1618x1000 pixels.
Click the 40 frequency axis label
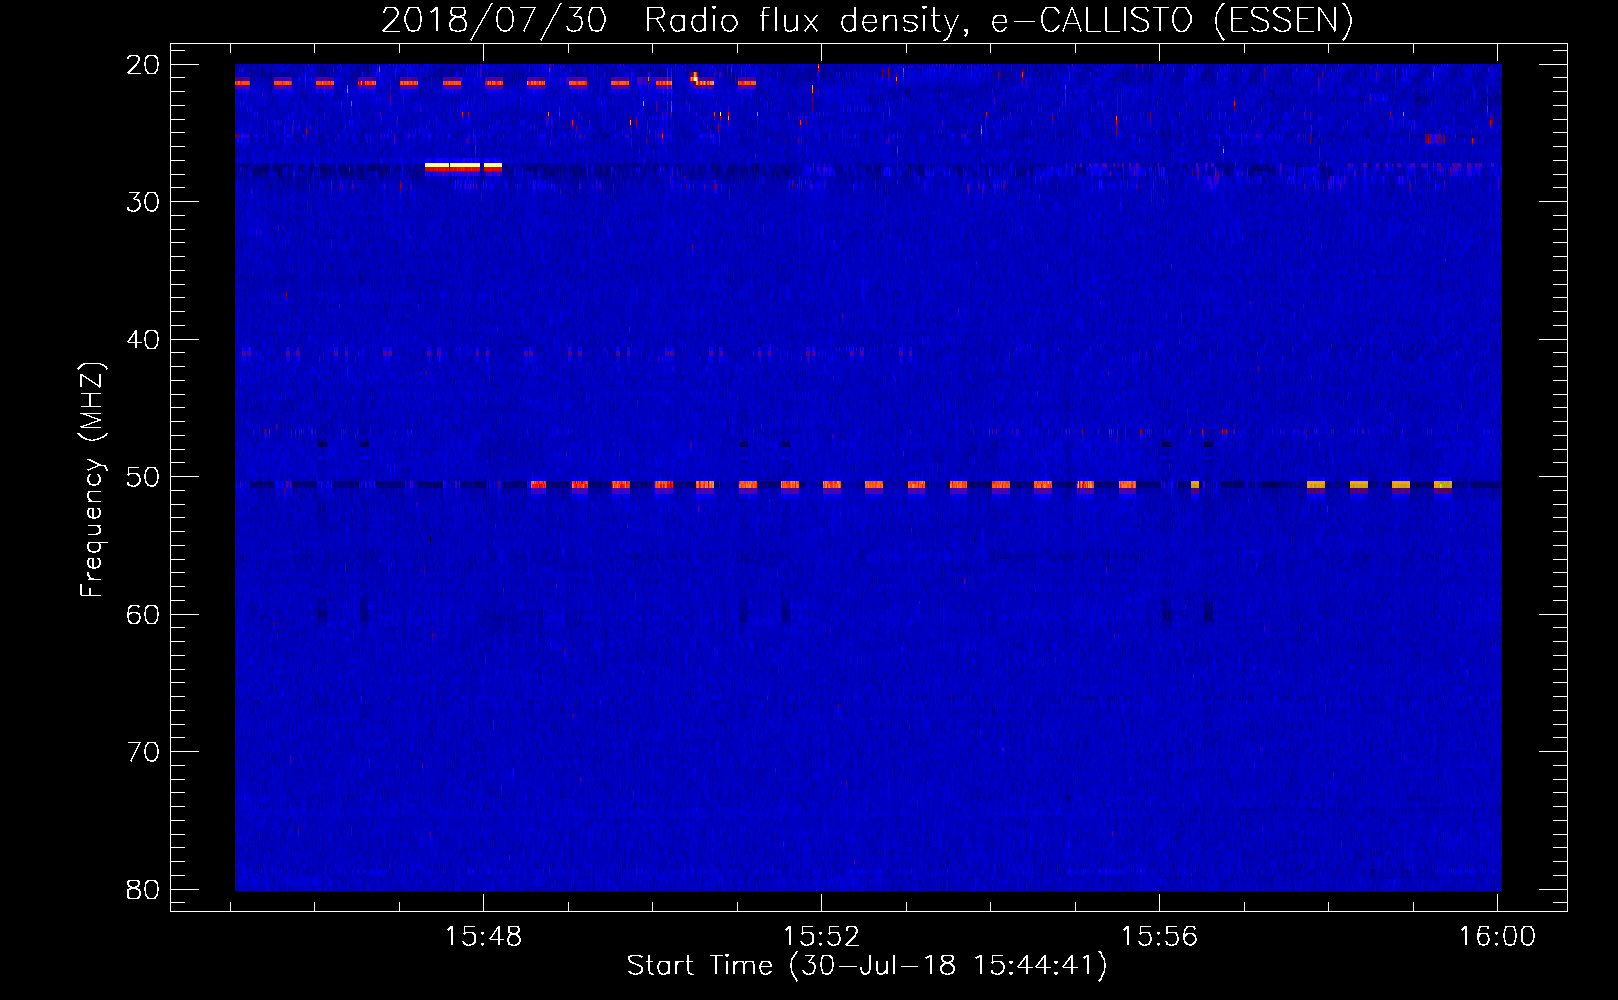[143, 340]
